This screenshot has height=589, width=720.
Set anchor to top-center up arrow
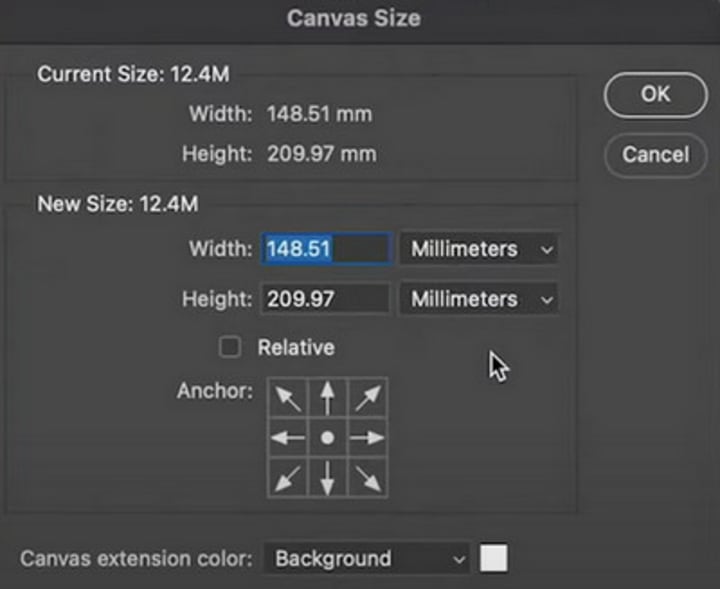(327, 398)
